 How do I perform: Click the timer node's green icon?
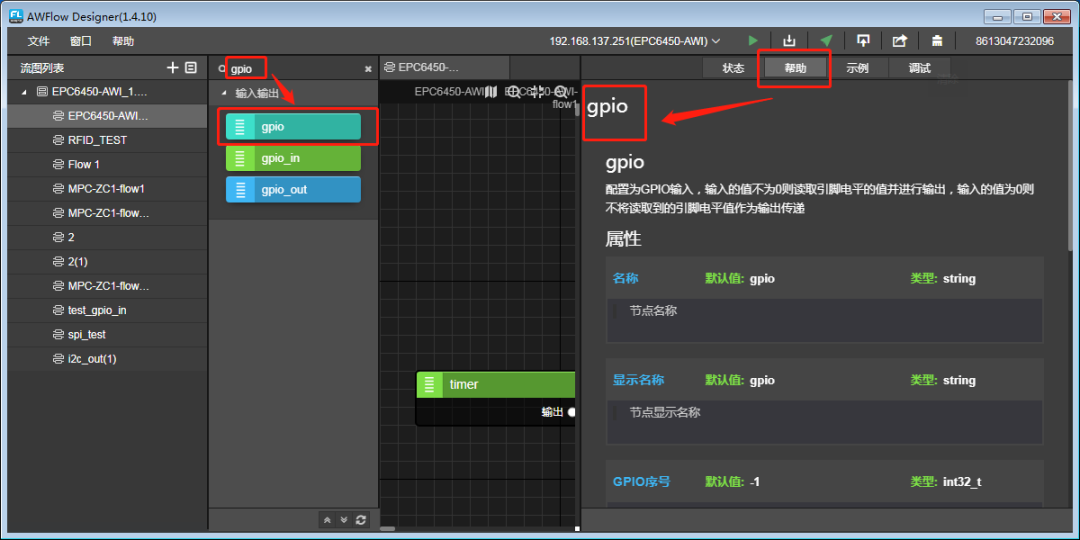tap(430, 384)
